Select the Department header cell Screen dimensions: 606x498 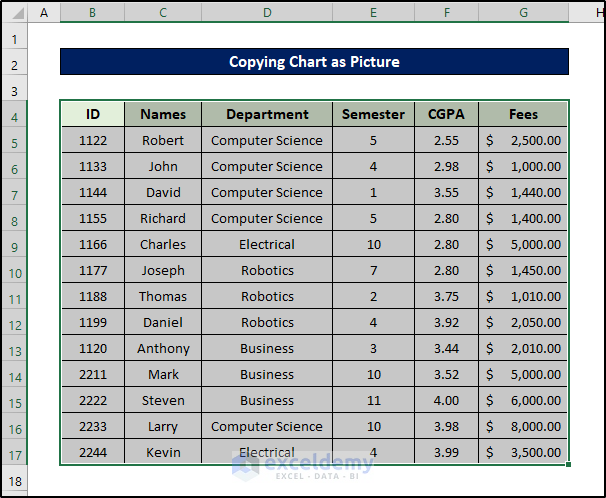267,114
